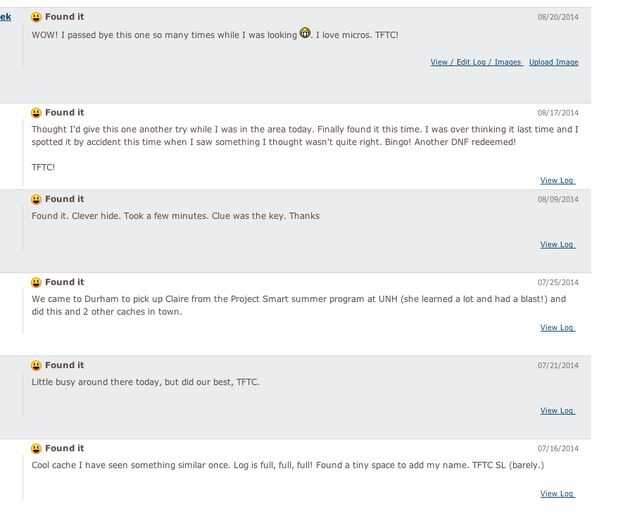
Task: Click the Found it smiley on 07/16/2014 log
Action: click(x=37, y=449)
